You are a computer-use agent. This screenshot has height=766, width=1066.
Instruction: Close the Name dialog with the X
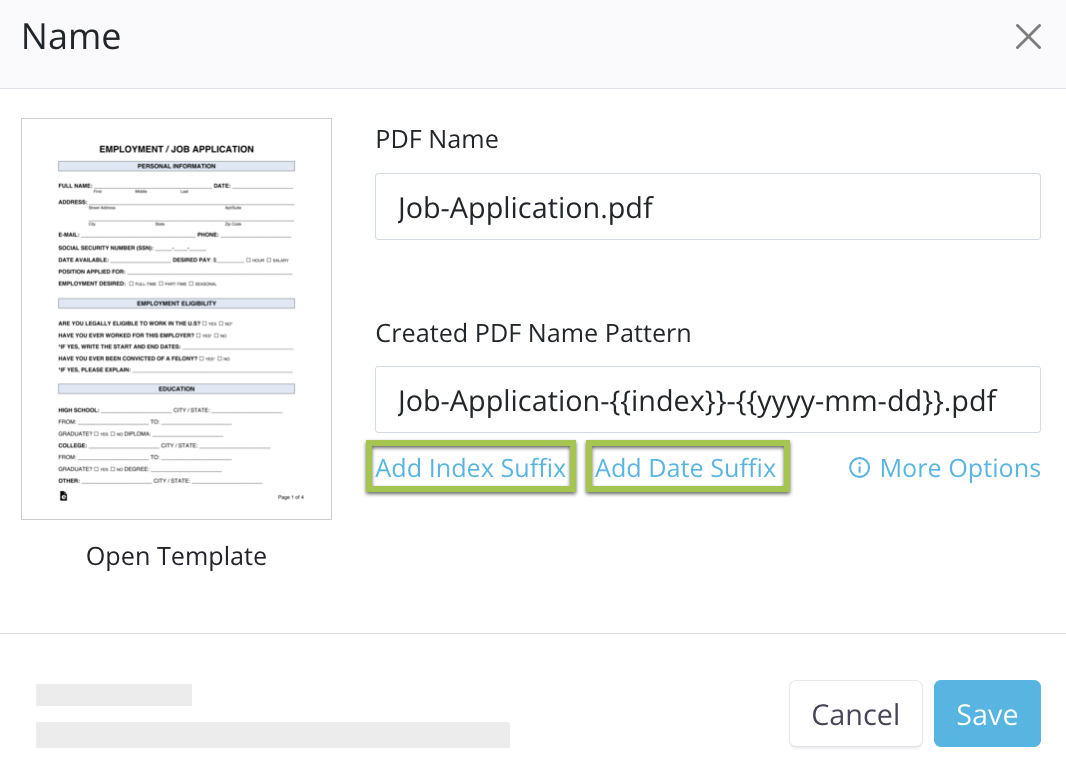coord(1028,38)
